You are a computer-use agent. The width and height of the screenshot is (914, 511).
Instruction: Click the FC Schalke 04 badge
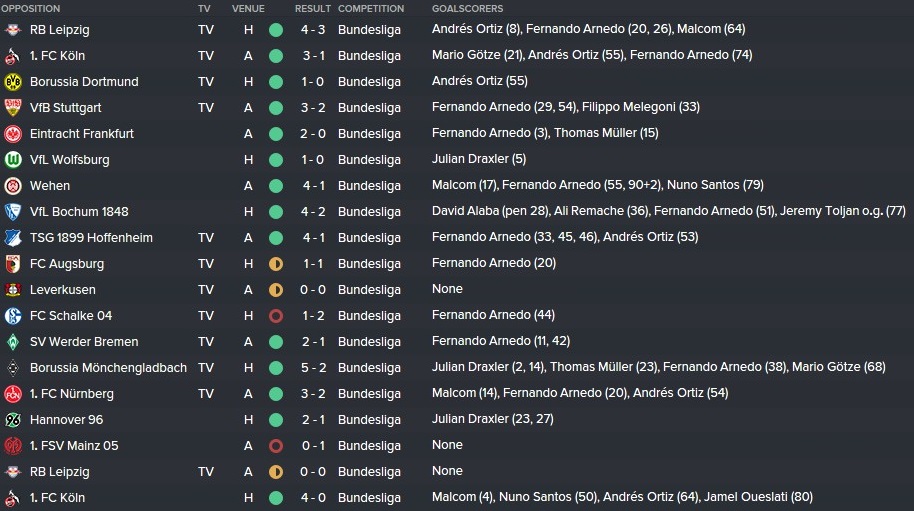13,316
